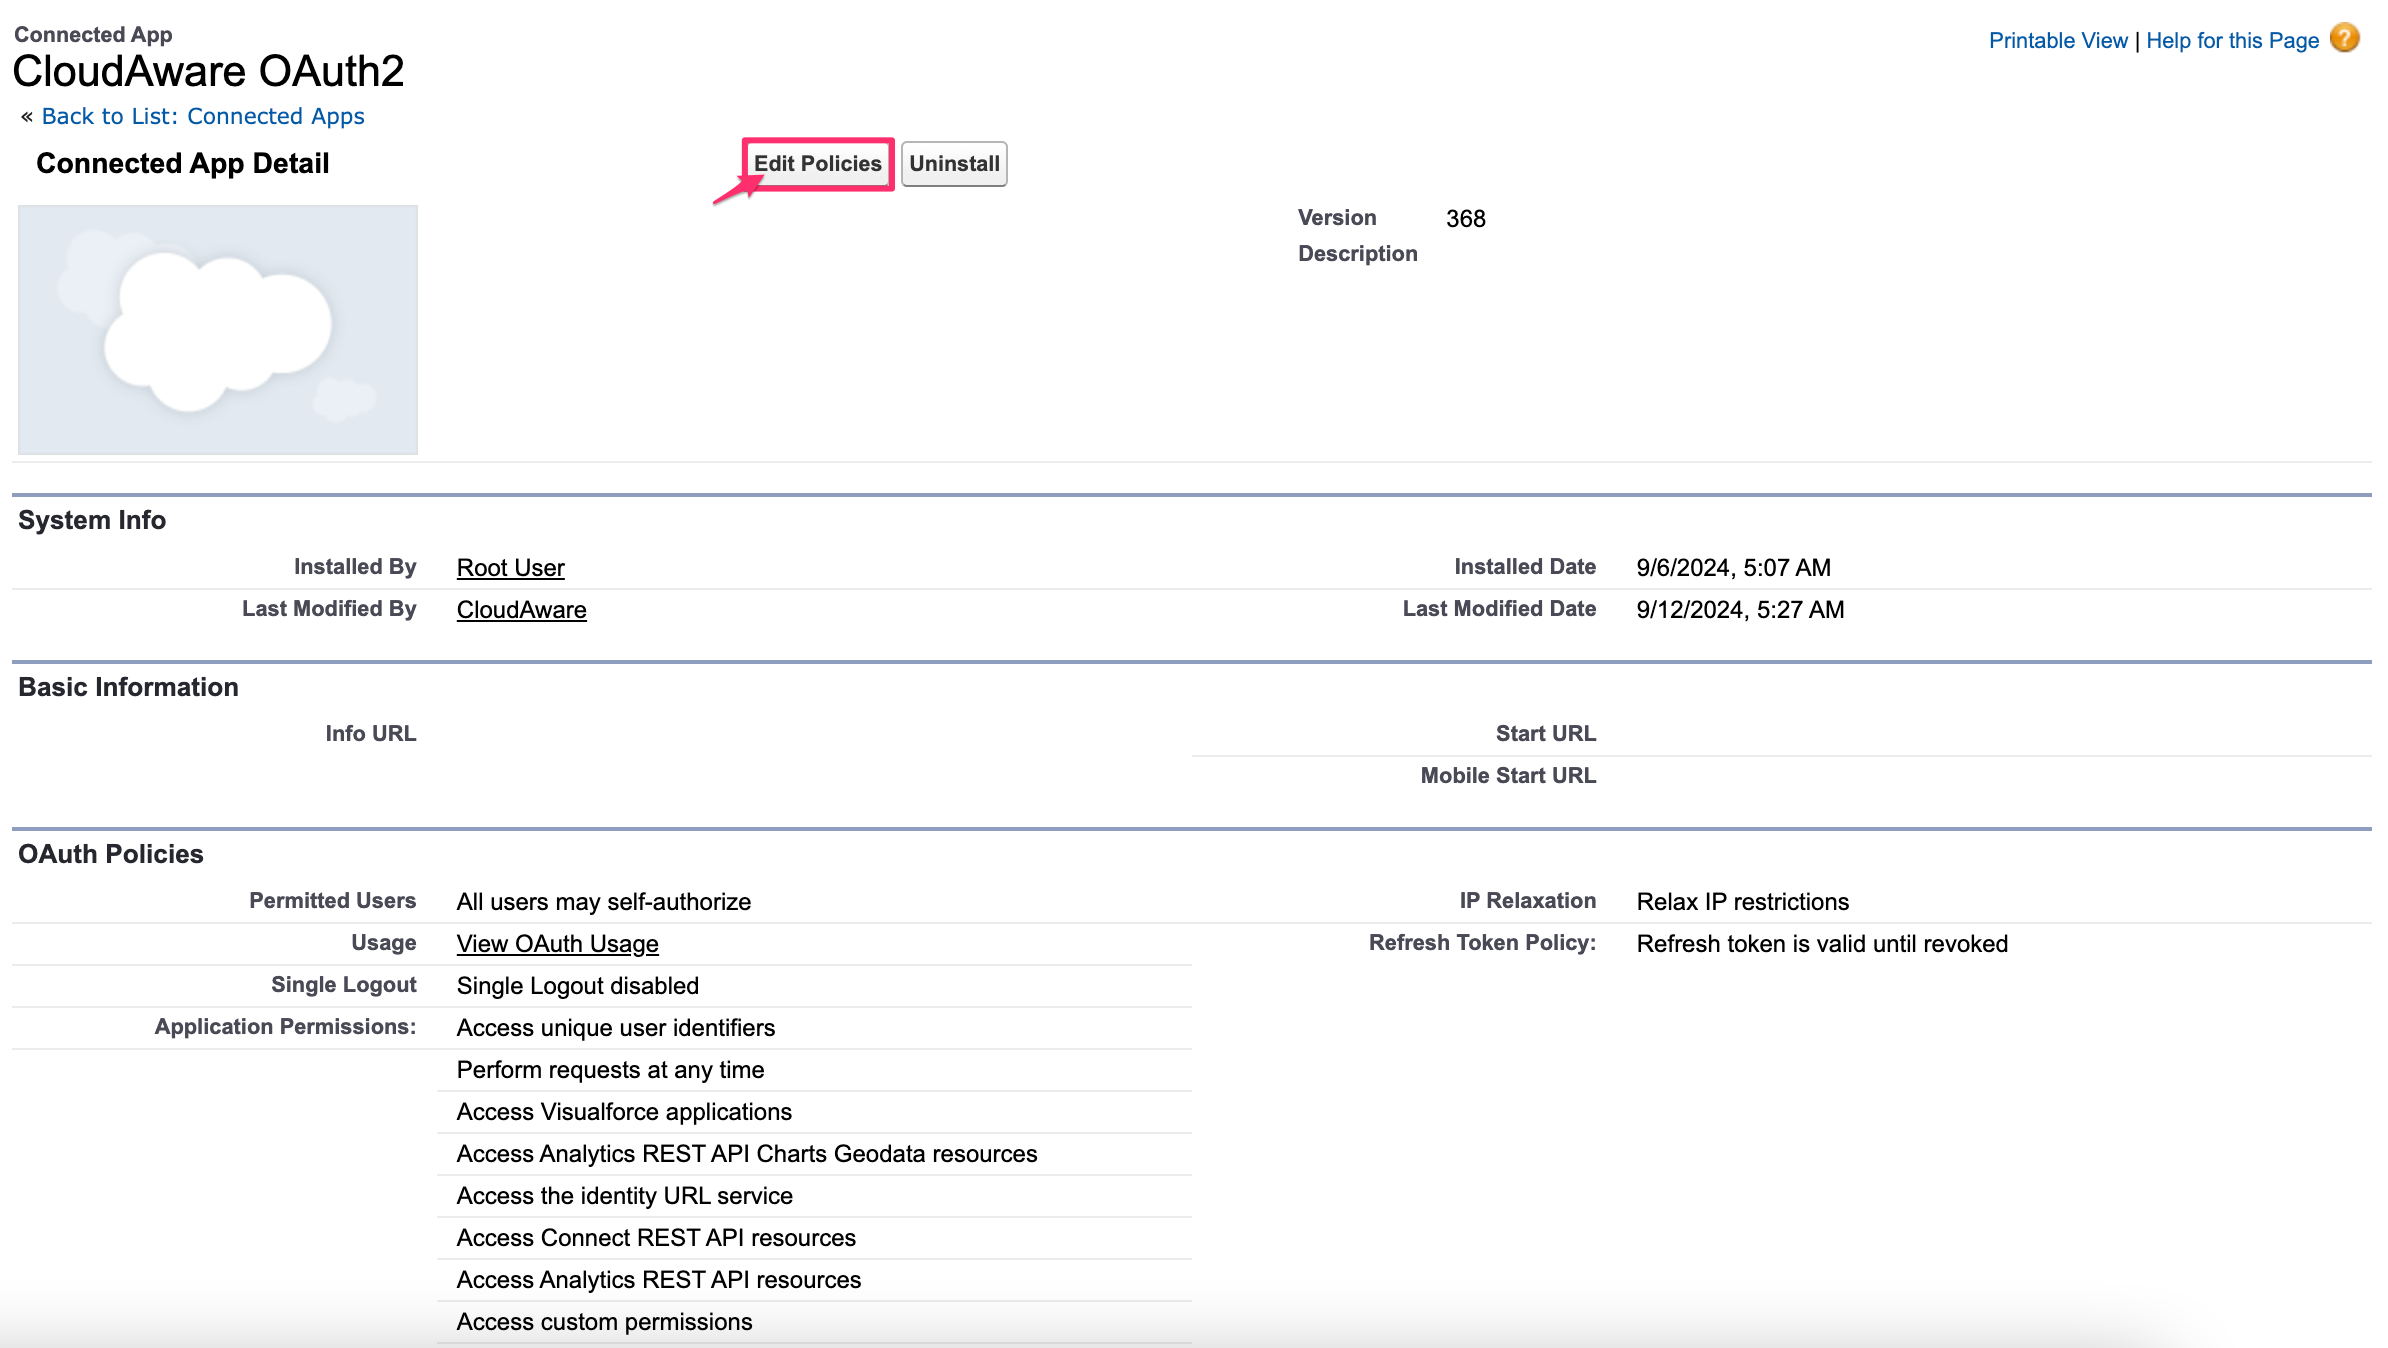Click the OAuth Policies section header
2388x1348 pixels.
[110, 854]
